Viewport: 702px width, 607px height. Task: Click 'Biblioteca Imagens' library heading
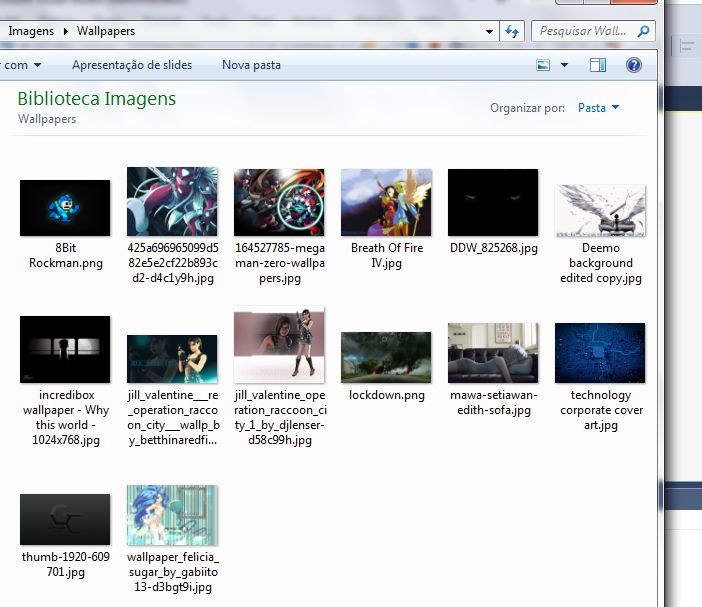97,98
